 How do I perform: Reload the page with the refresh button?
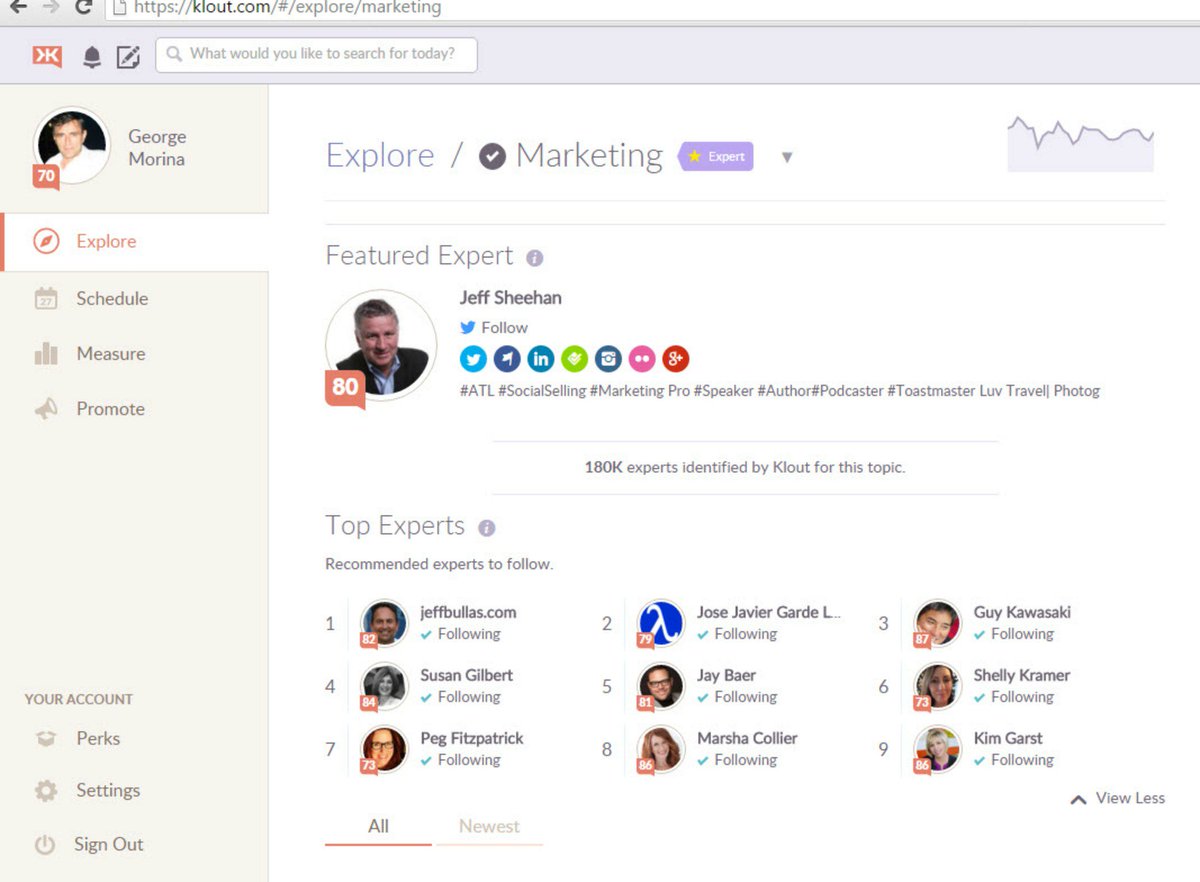(83, 7)
